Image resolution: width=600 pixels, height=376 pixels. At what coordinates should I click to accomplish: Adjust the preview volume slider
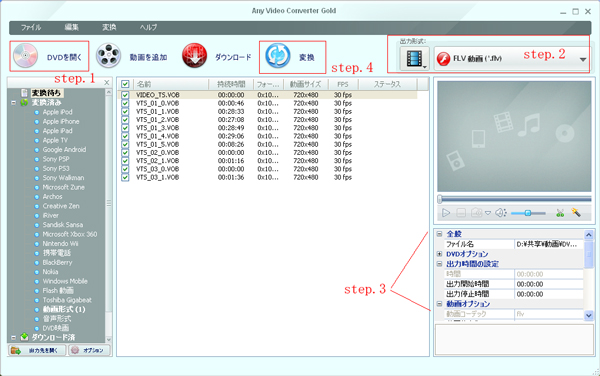point(528,213)
